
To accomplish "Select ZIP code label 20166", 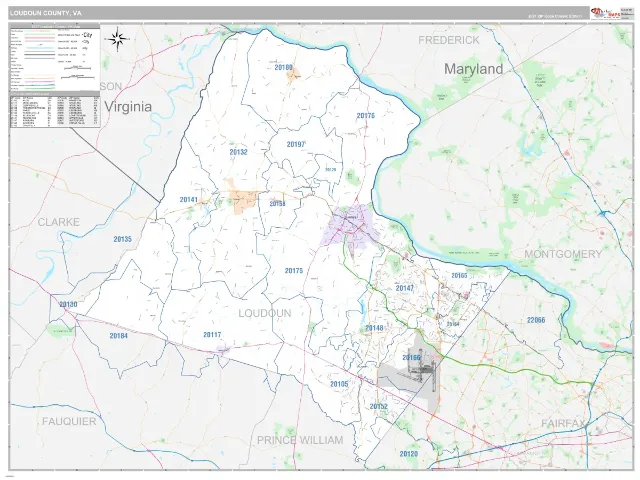I will point(411,358).
